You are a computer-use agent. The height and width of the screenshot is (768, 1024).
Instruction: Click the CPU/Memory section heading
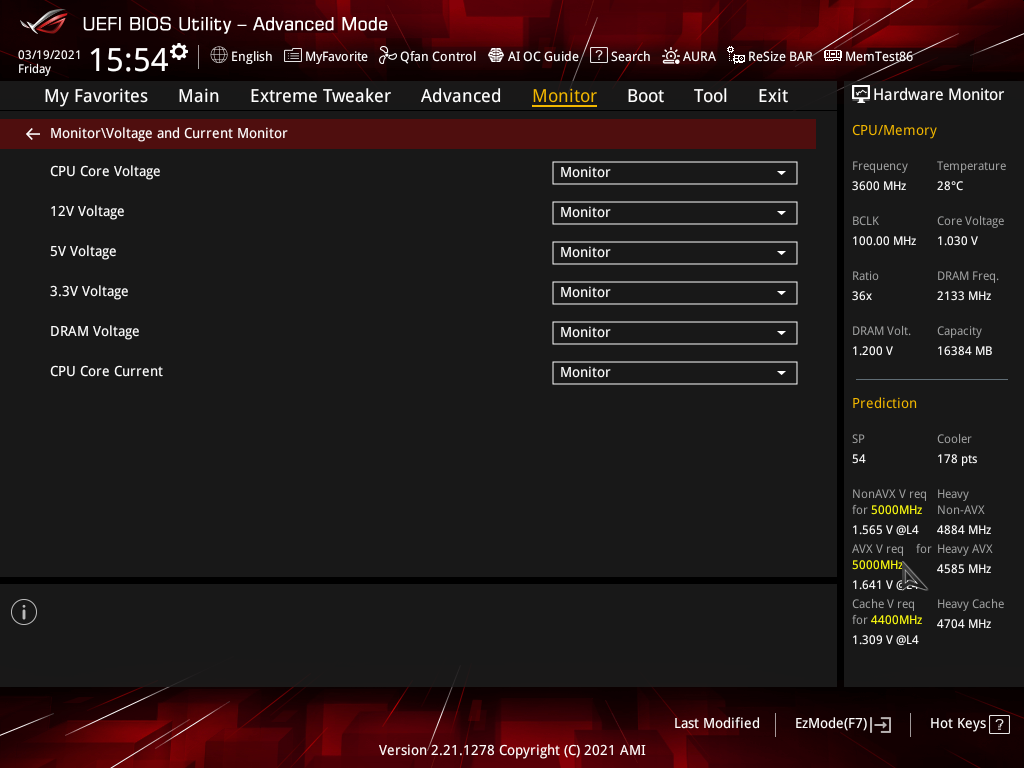tap(894, 131)
